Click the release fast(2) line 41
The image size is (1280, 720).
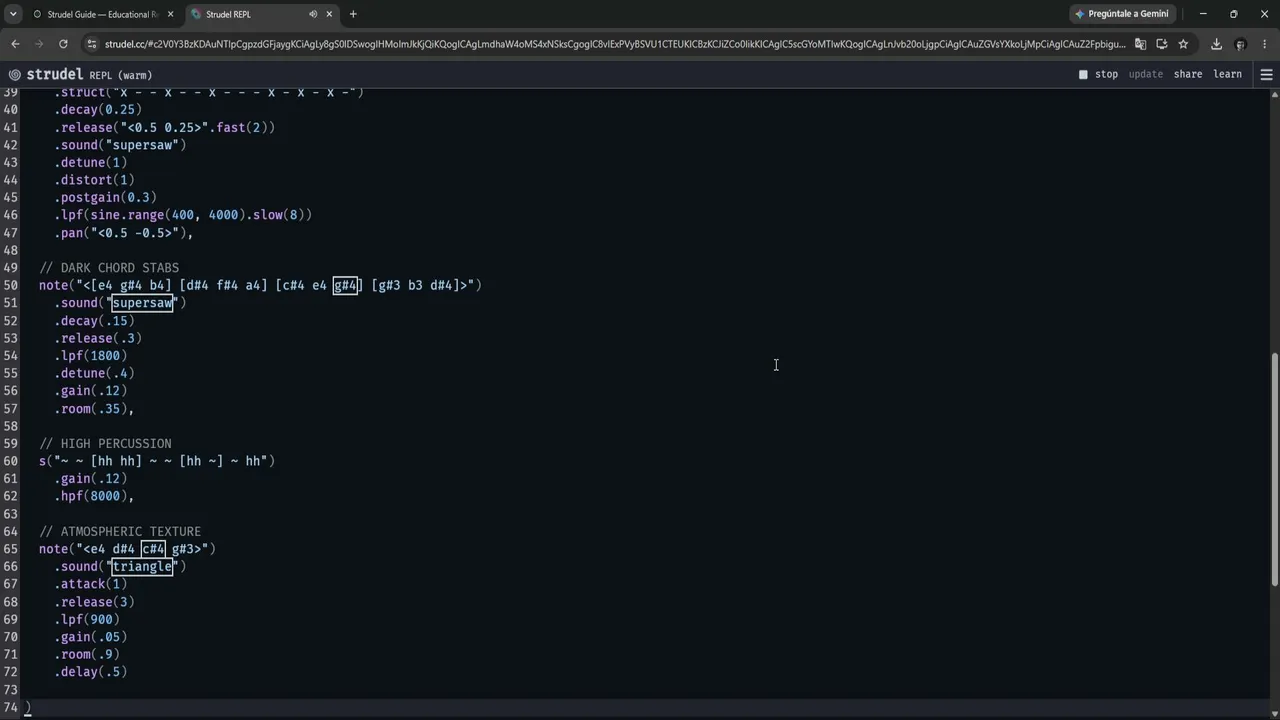coord(165,128)
